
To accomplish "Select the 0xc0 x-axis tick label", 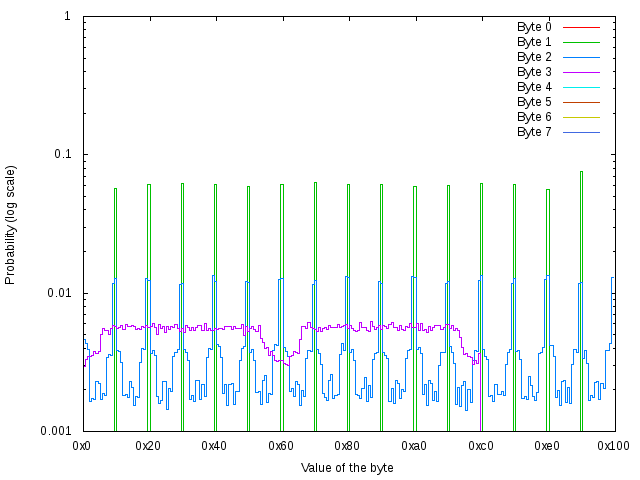I will (x=480, y=444).
